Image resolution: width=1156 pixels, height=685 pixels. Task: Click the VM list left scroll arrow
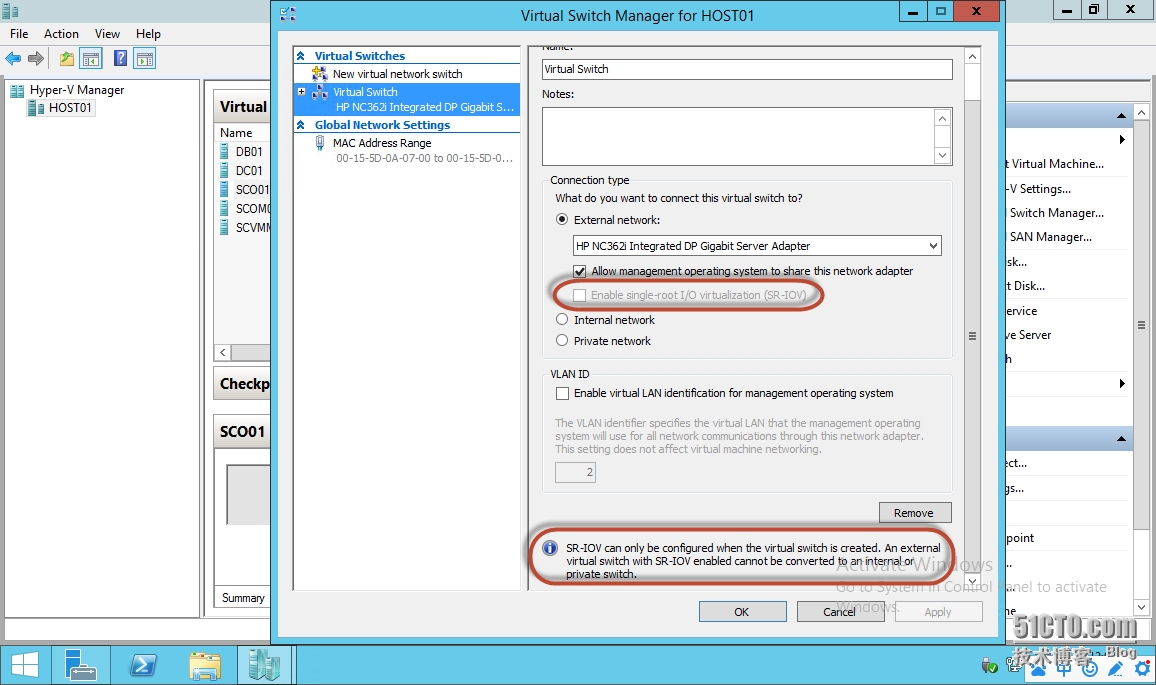coord(223,352)
